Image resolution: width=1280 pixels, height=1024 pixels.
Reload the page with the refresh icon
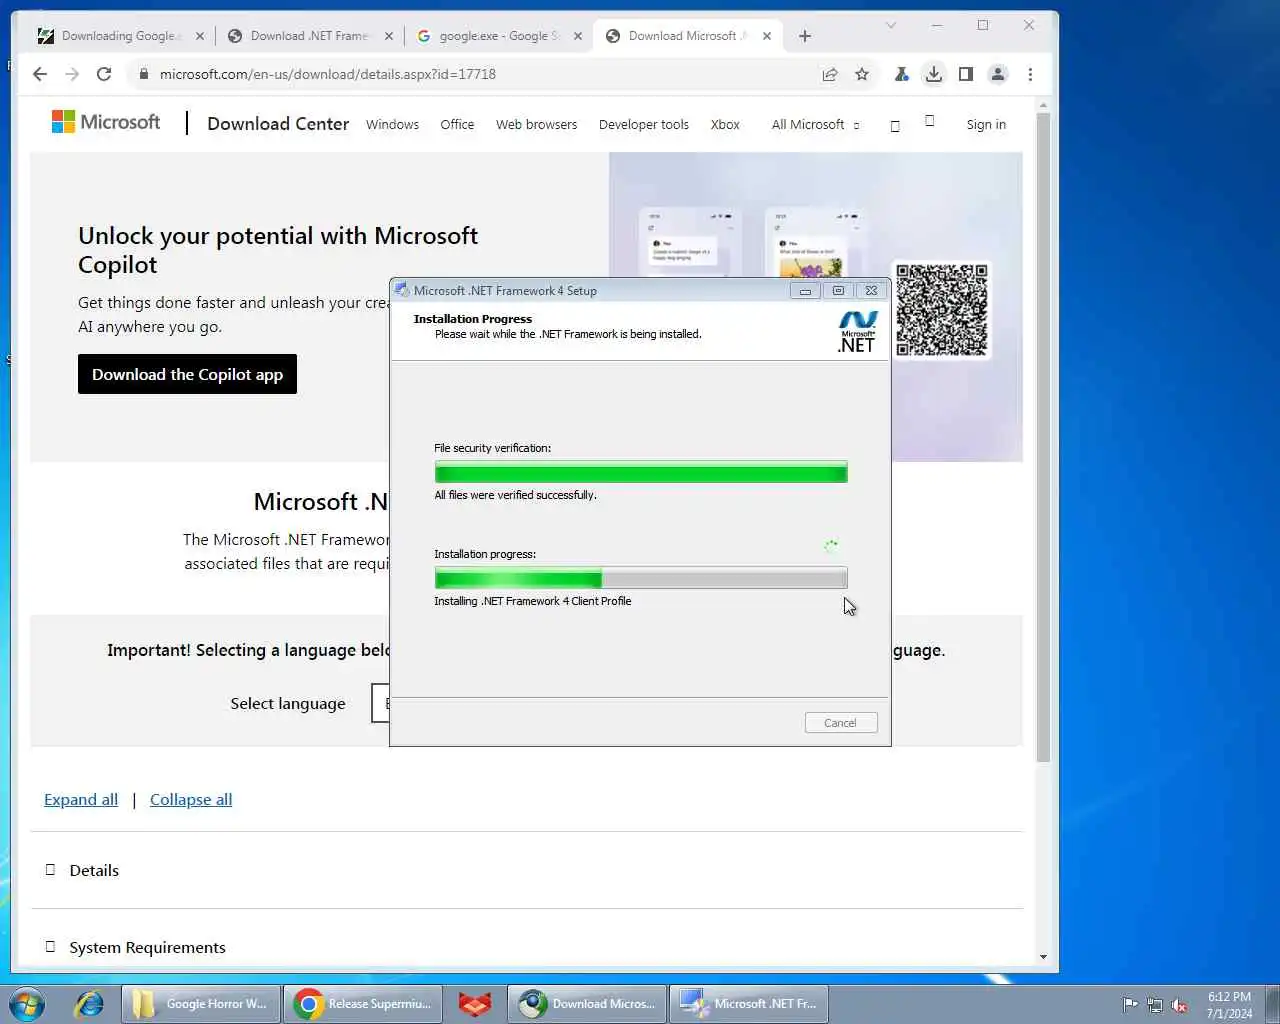coord(104,74)
